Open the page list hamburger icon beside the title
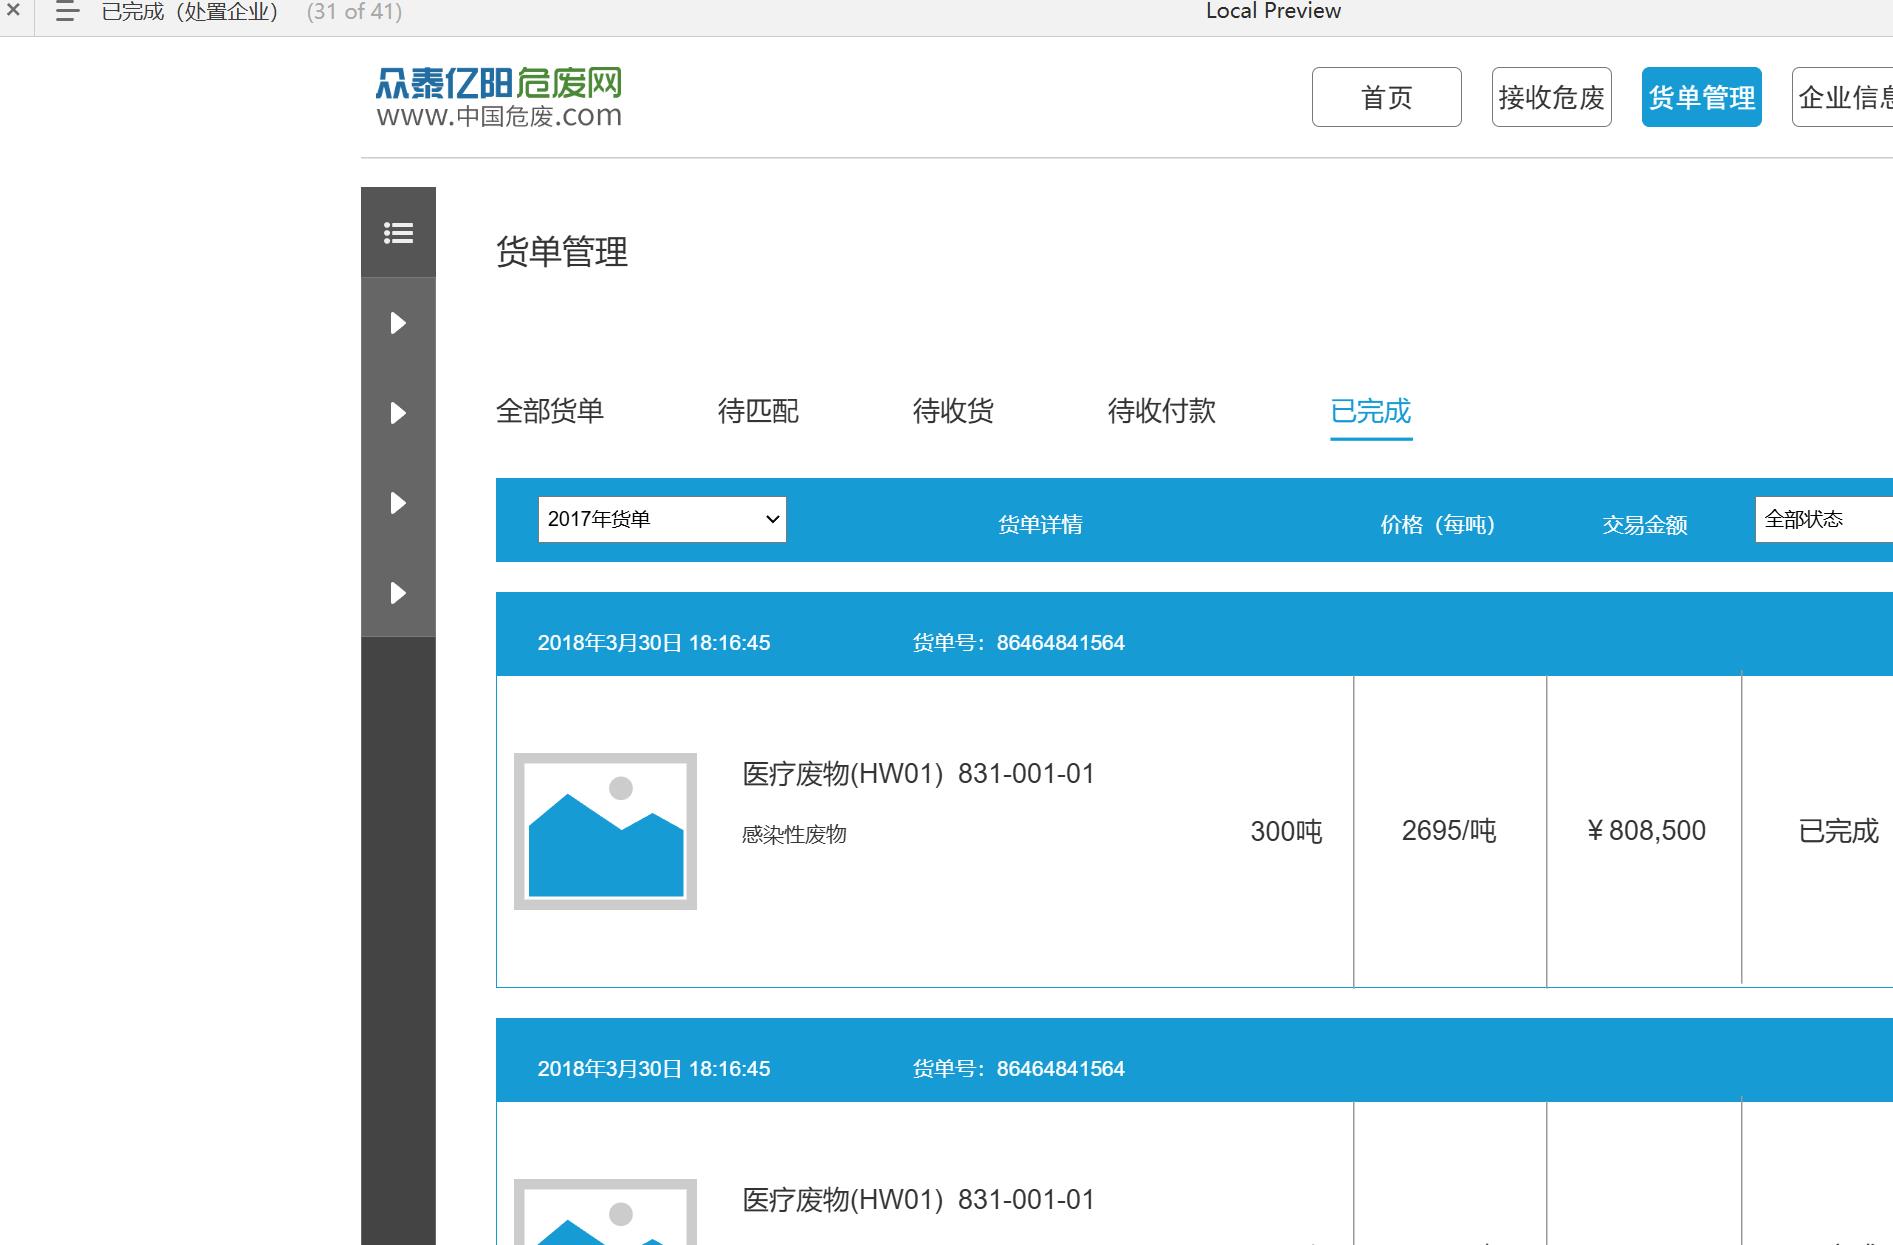Viewport: 1893px width, 1245px height. pyautogui.click(x=67, y=12)
